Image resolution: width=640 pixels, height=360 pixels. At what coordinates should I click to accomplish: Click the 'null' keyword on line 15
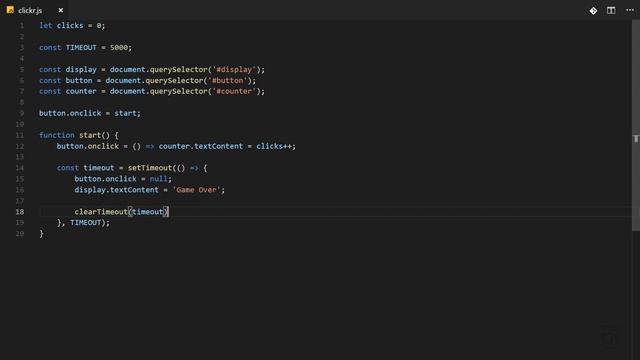click(x=159, y=179)
